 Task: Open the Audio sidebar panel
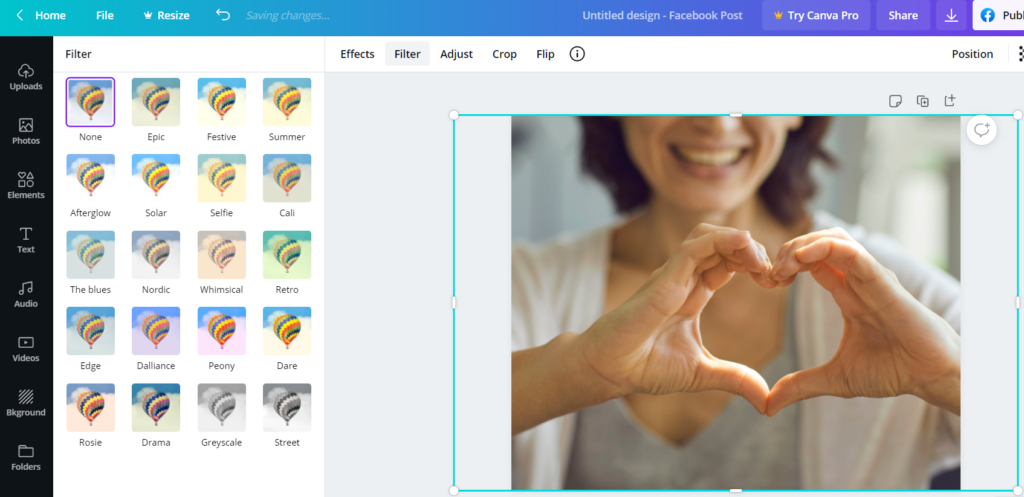[26, 294]
